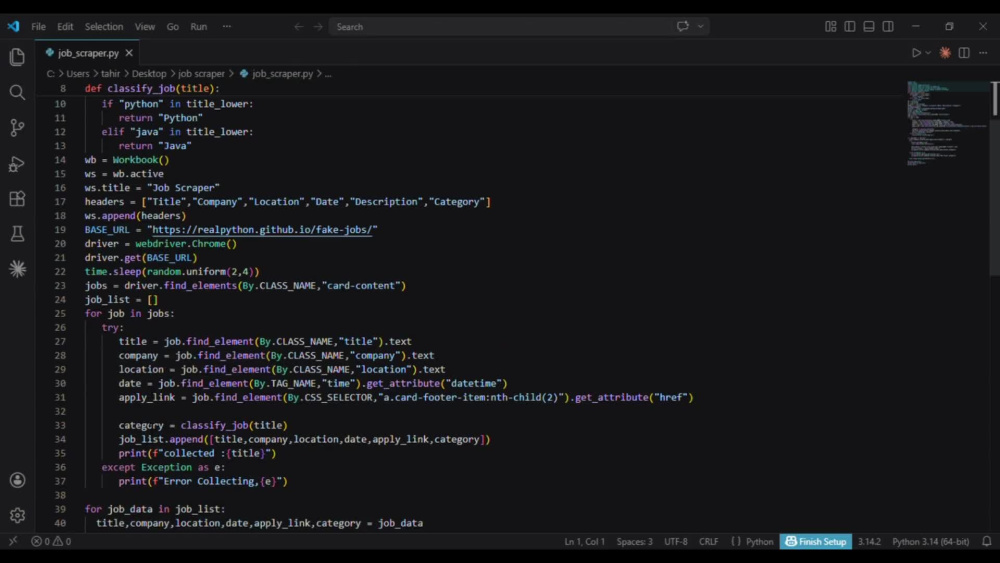1000x563 pixels.
Task: Open run options dropdown beside play button
Action: (x=928, y=53)
